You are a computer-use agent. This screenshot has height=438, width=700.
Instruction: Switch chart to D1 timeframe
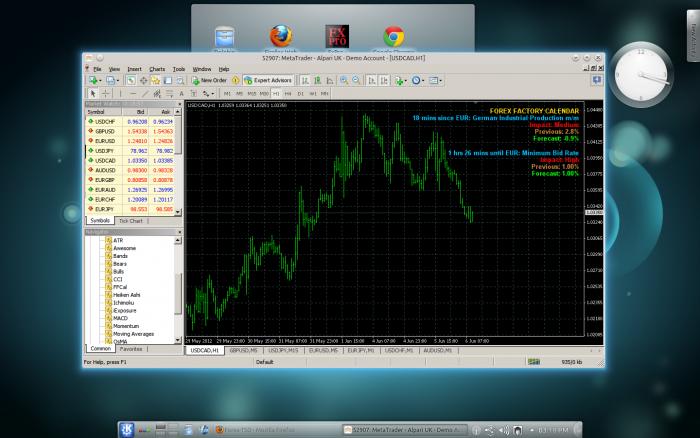click(300, 94)
